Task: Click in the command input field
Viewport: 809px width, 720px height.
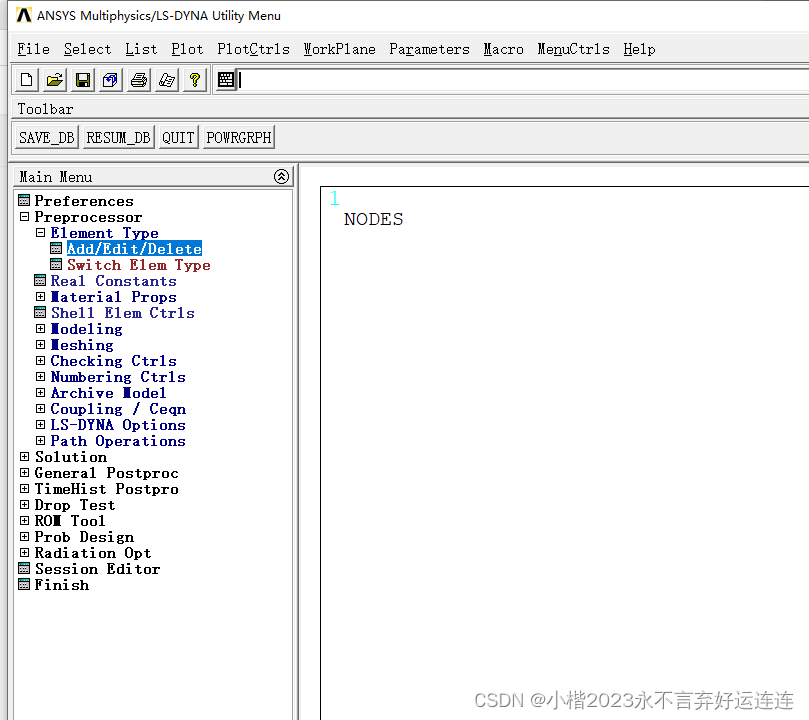Action: tap(523, 80)
